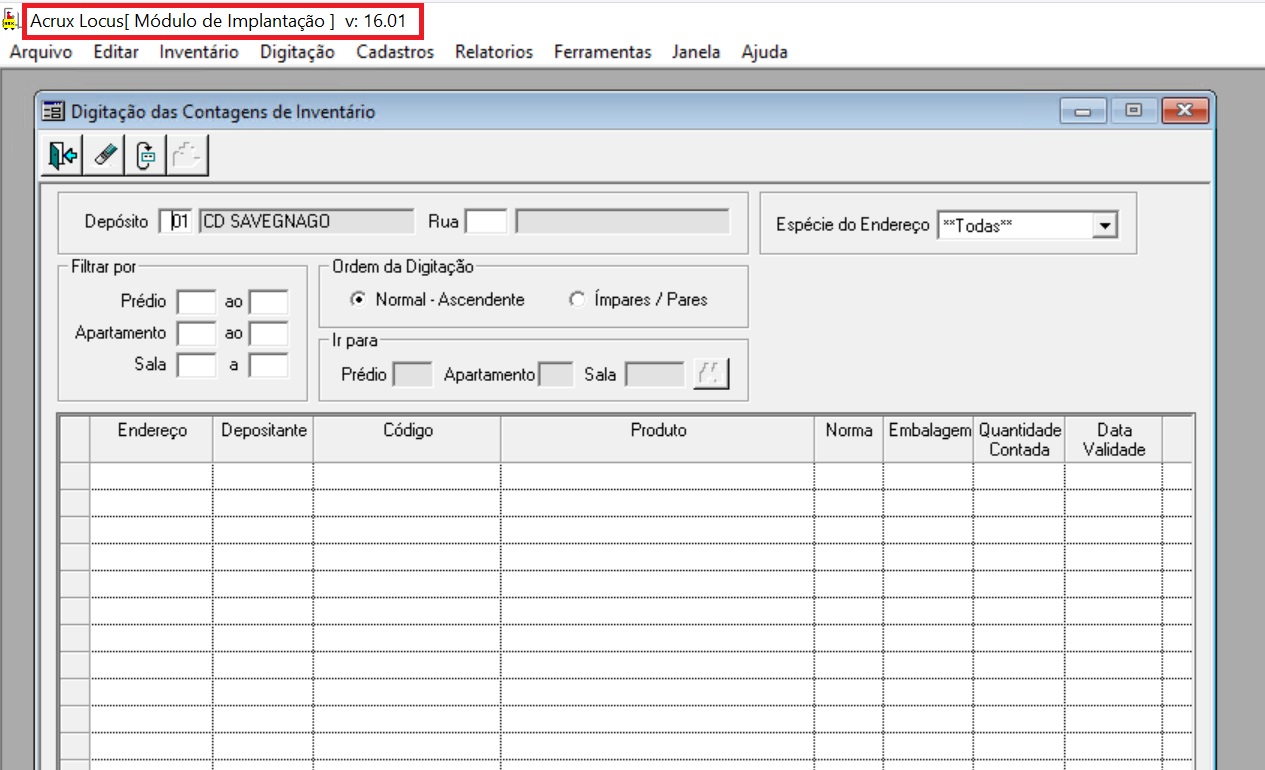Open the Ferramentas menu
Viewport: 1265px width, 770px height.
coord(602,52)
